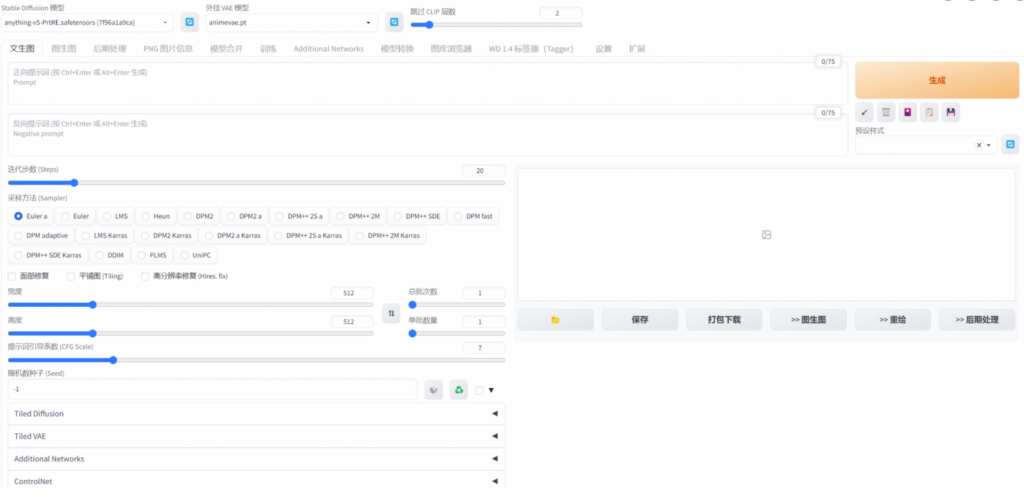This screenshot has width=1024, height=502.
Task: Expand the ControlNet section
Action: tap(255, 481)
